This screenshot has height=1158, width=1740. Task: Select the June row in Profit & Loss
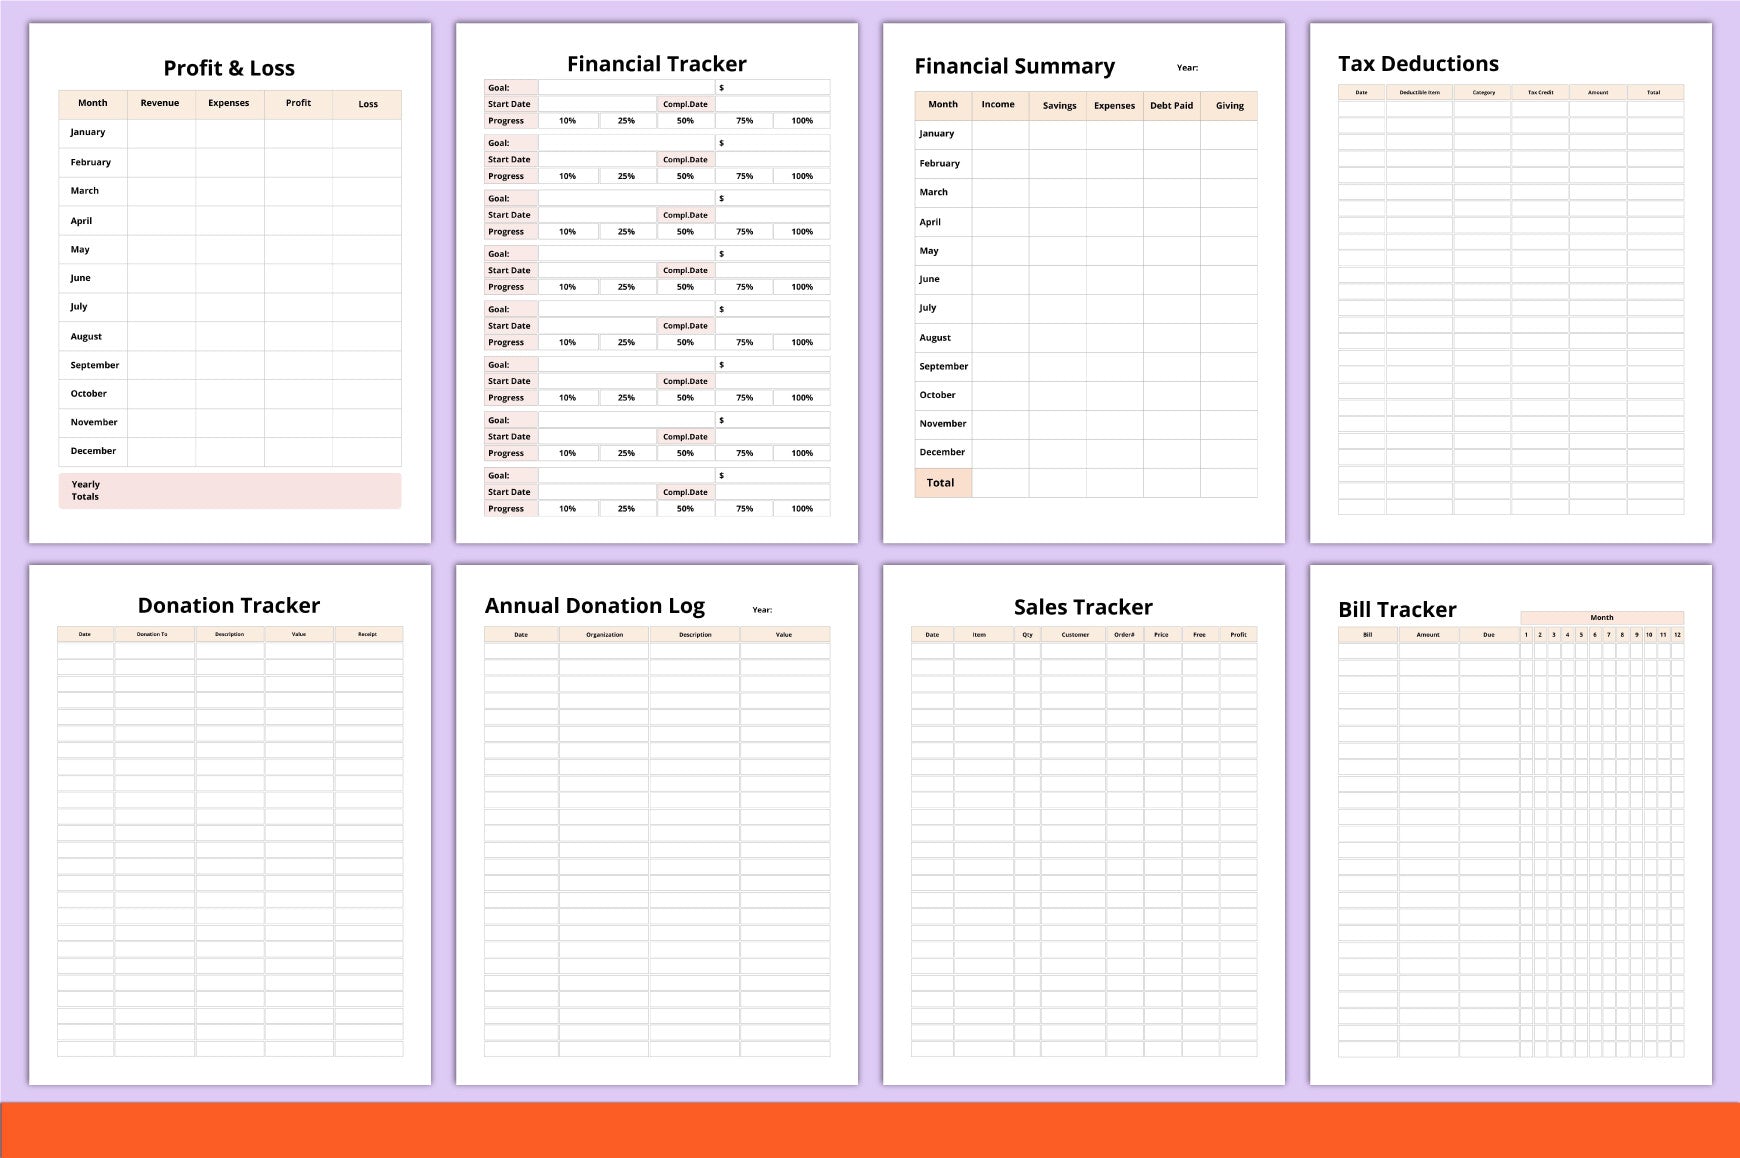(x=230, y=278)
